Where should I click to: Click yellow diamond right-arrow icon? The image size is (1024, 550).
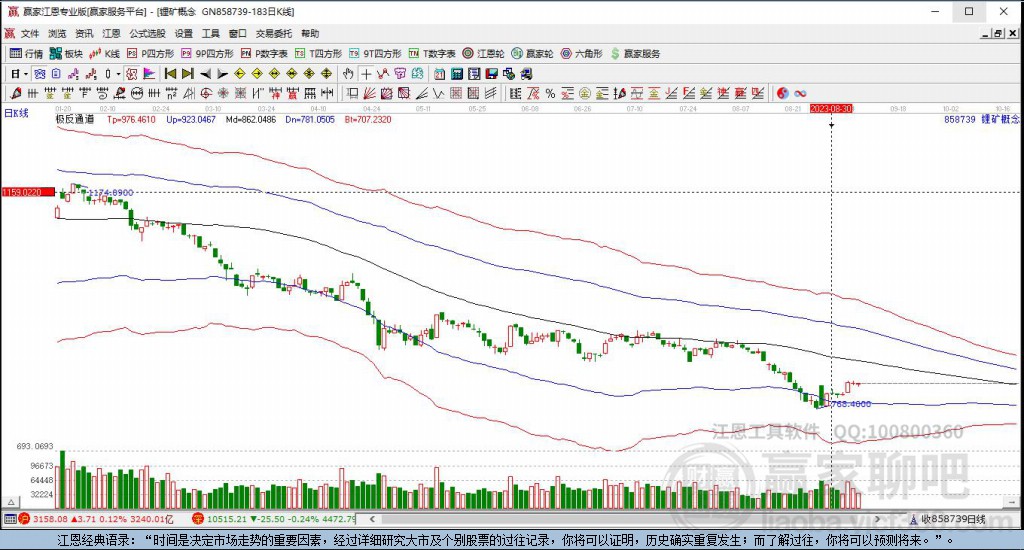pos(257,74)
